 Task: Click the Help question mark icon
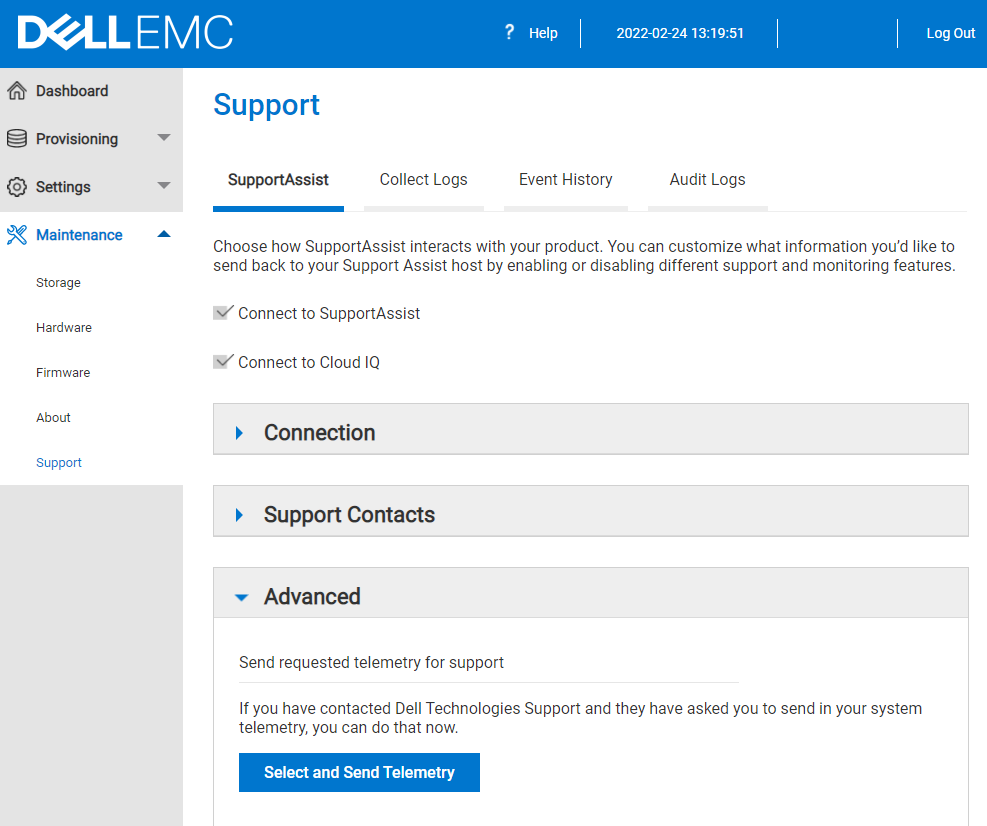click(x=510, y=32)
